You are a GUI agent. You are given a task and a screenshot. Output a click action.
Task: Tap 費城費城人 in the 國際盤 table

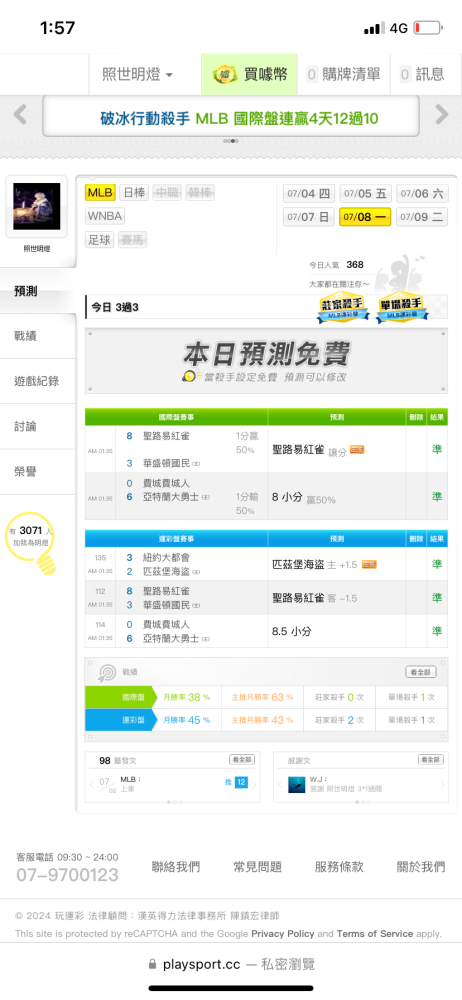[167, 483]
